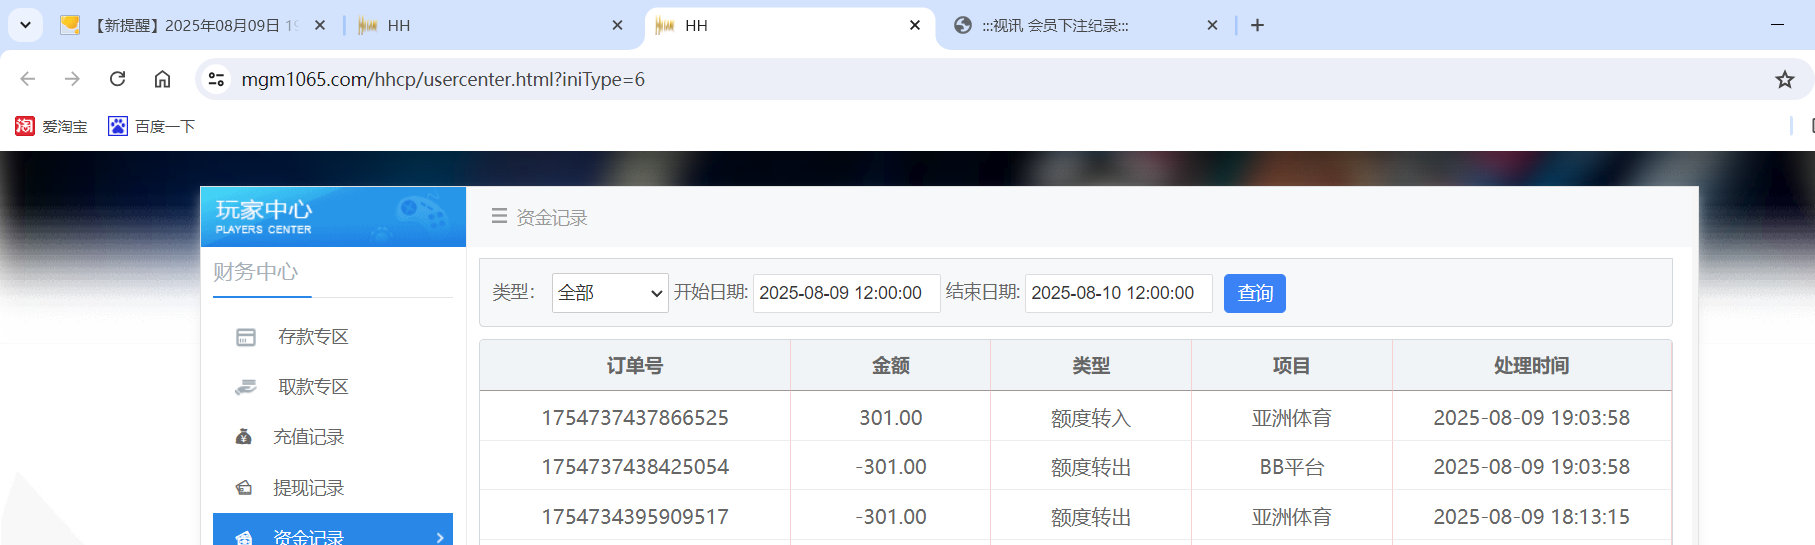Close the active HH tab

pyautogui.click(x=915, y=26)
